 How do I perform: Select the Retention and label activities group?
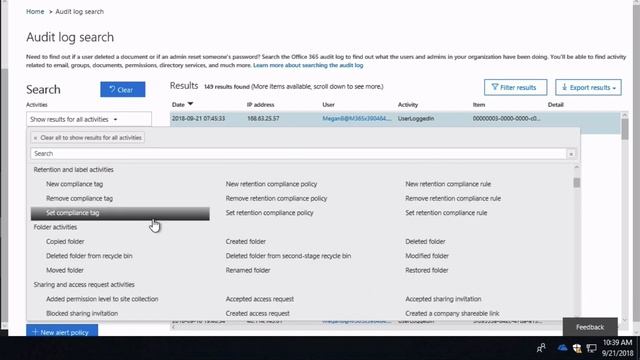click(x=73, y=169)
